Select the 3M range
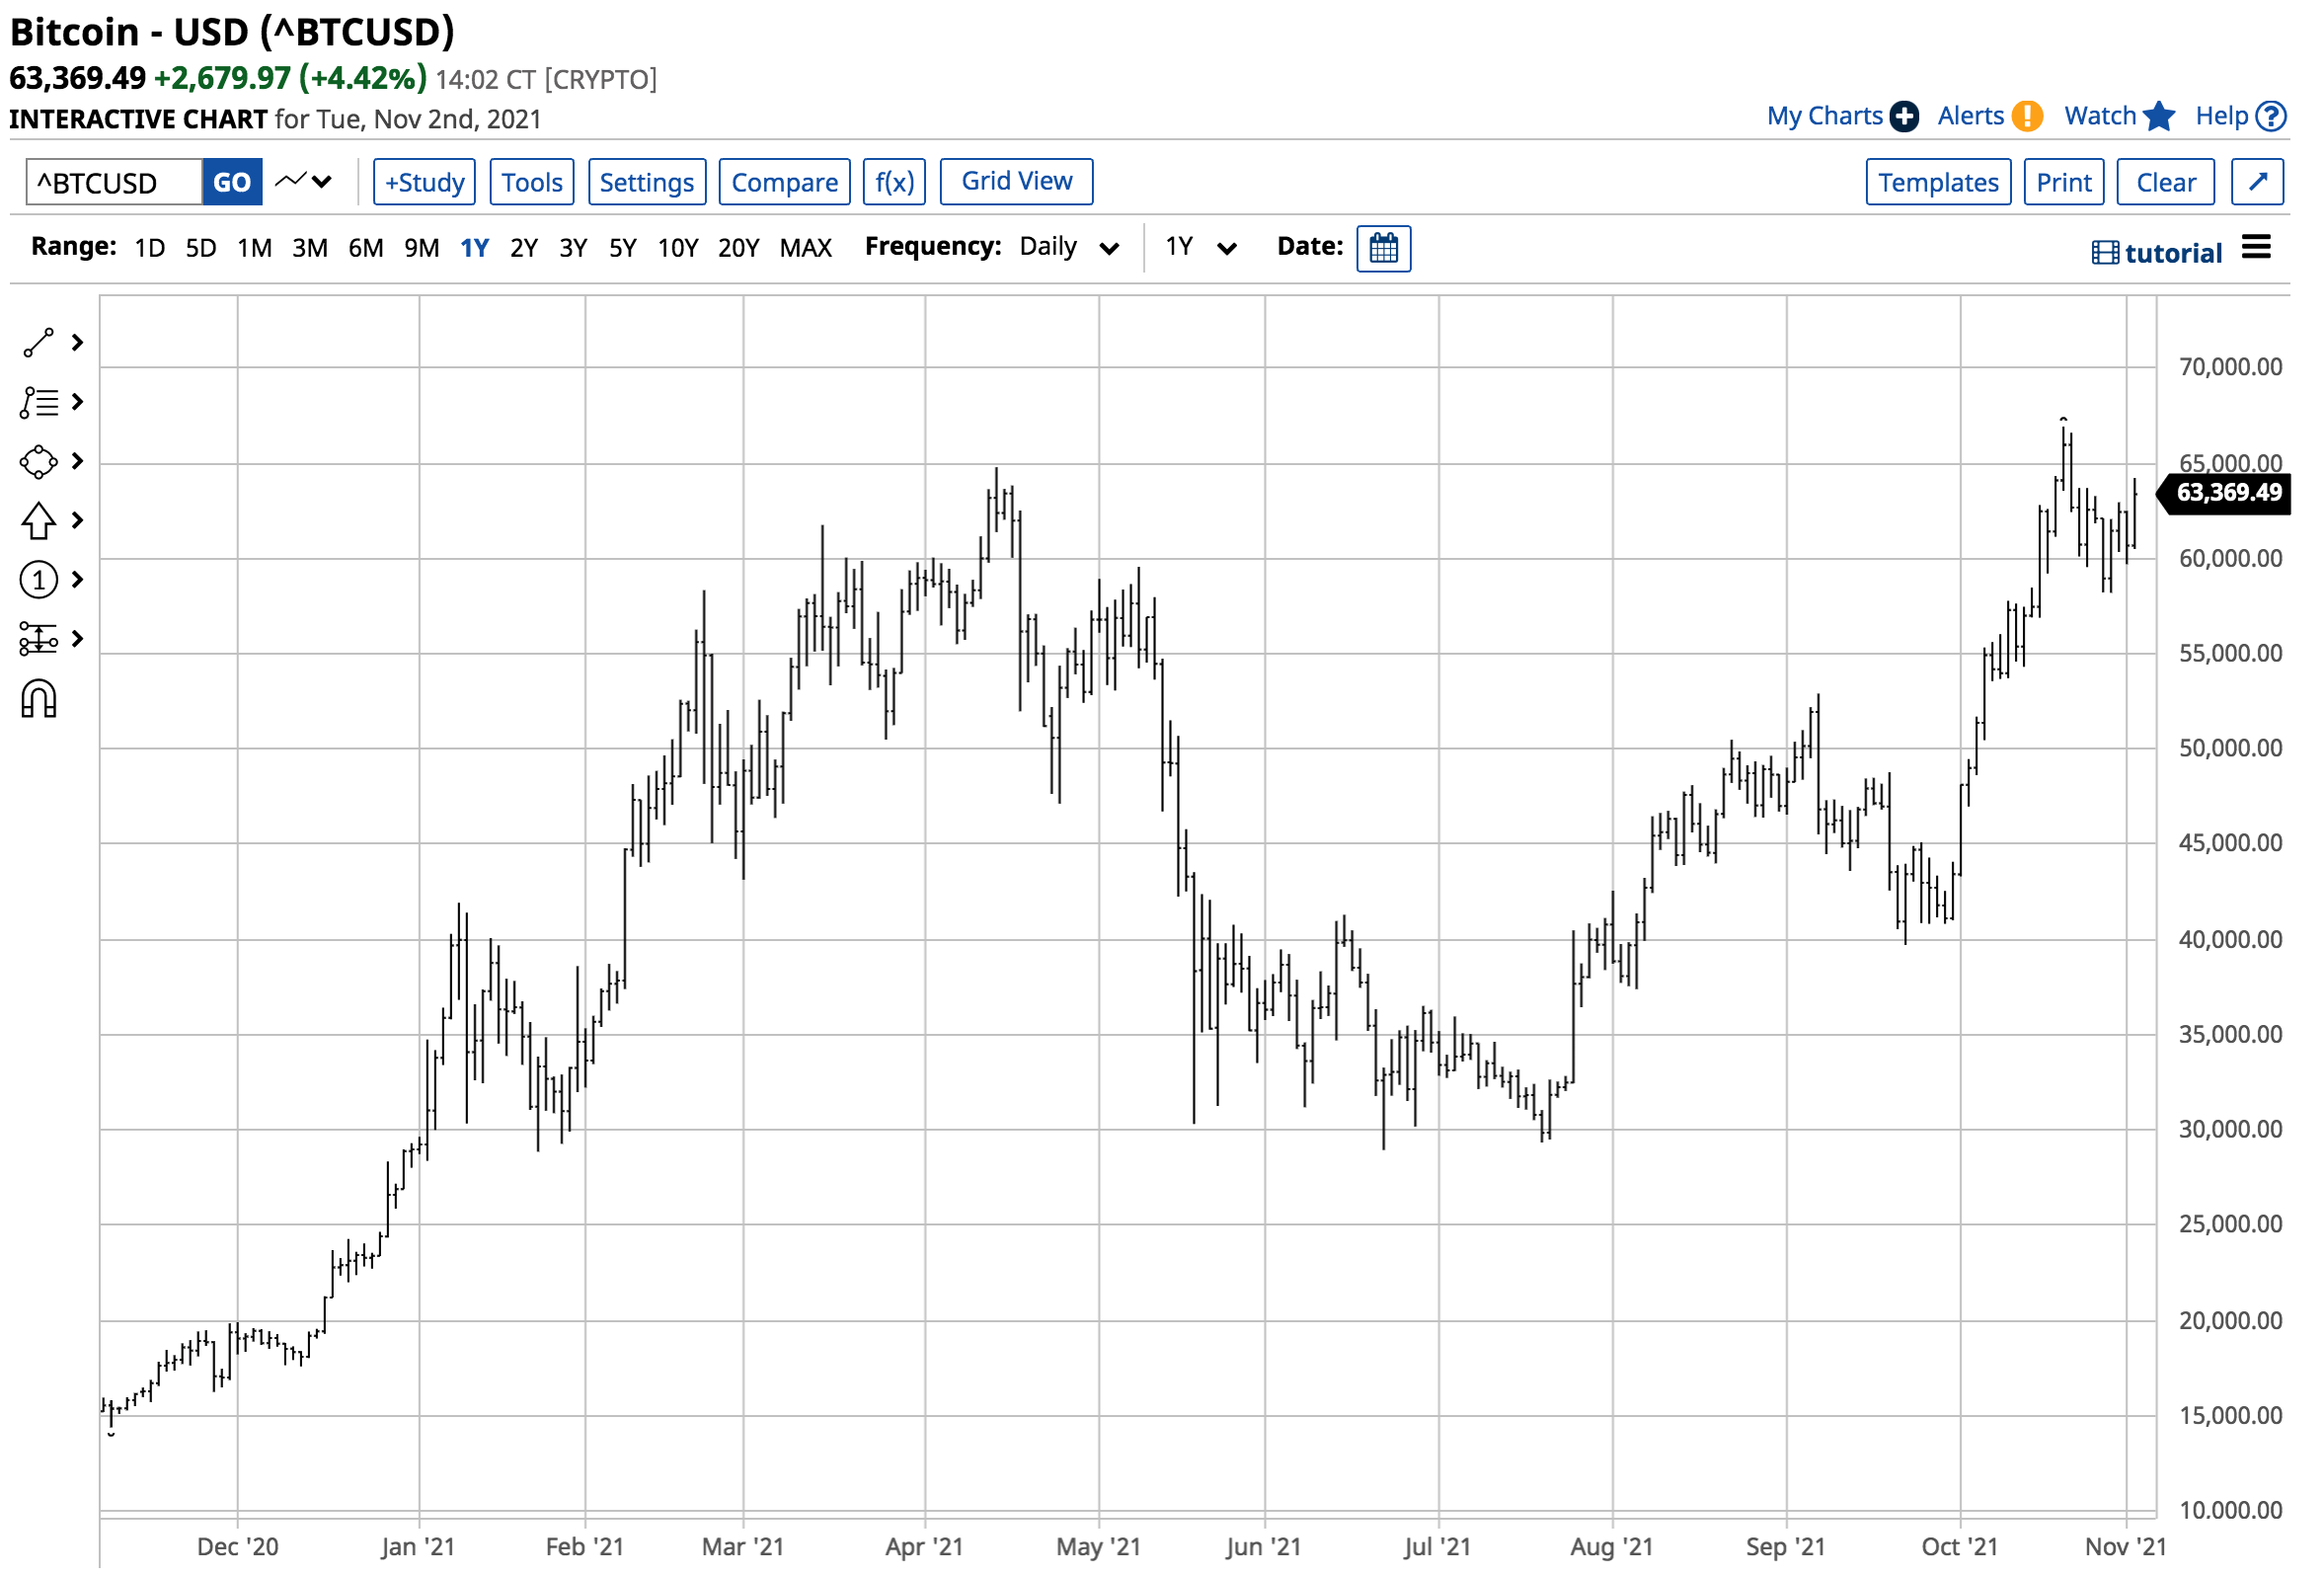The width and height of the screenshot is (2324, 1576). tap(310, 248)
